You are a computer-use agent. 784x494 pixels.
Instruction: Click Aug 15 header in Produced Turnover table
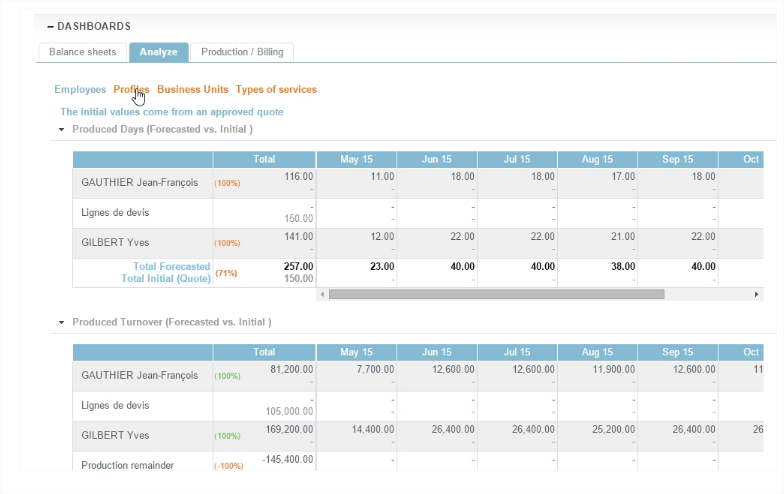pyautogui.click(x=596, y=352)
